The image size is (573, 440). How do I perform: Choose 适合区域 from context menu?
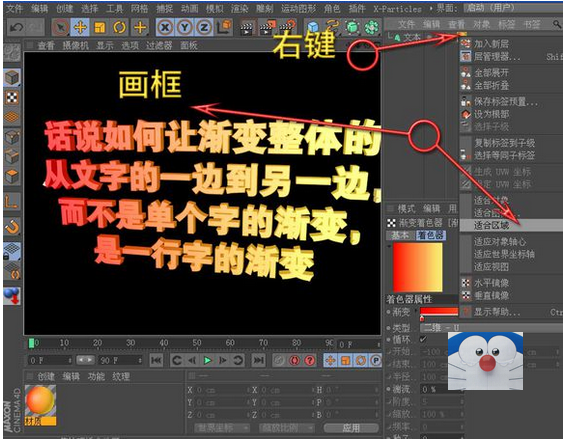coord(511,225)
